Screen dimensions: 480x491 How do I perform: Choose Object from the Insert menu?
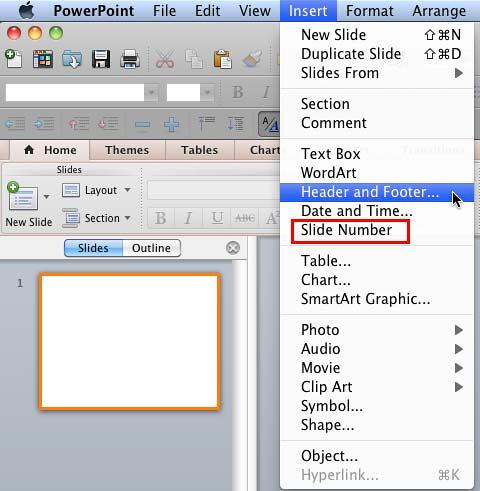click(x=377, y=456)
